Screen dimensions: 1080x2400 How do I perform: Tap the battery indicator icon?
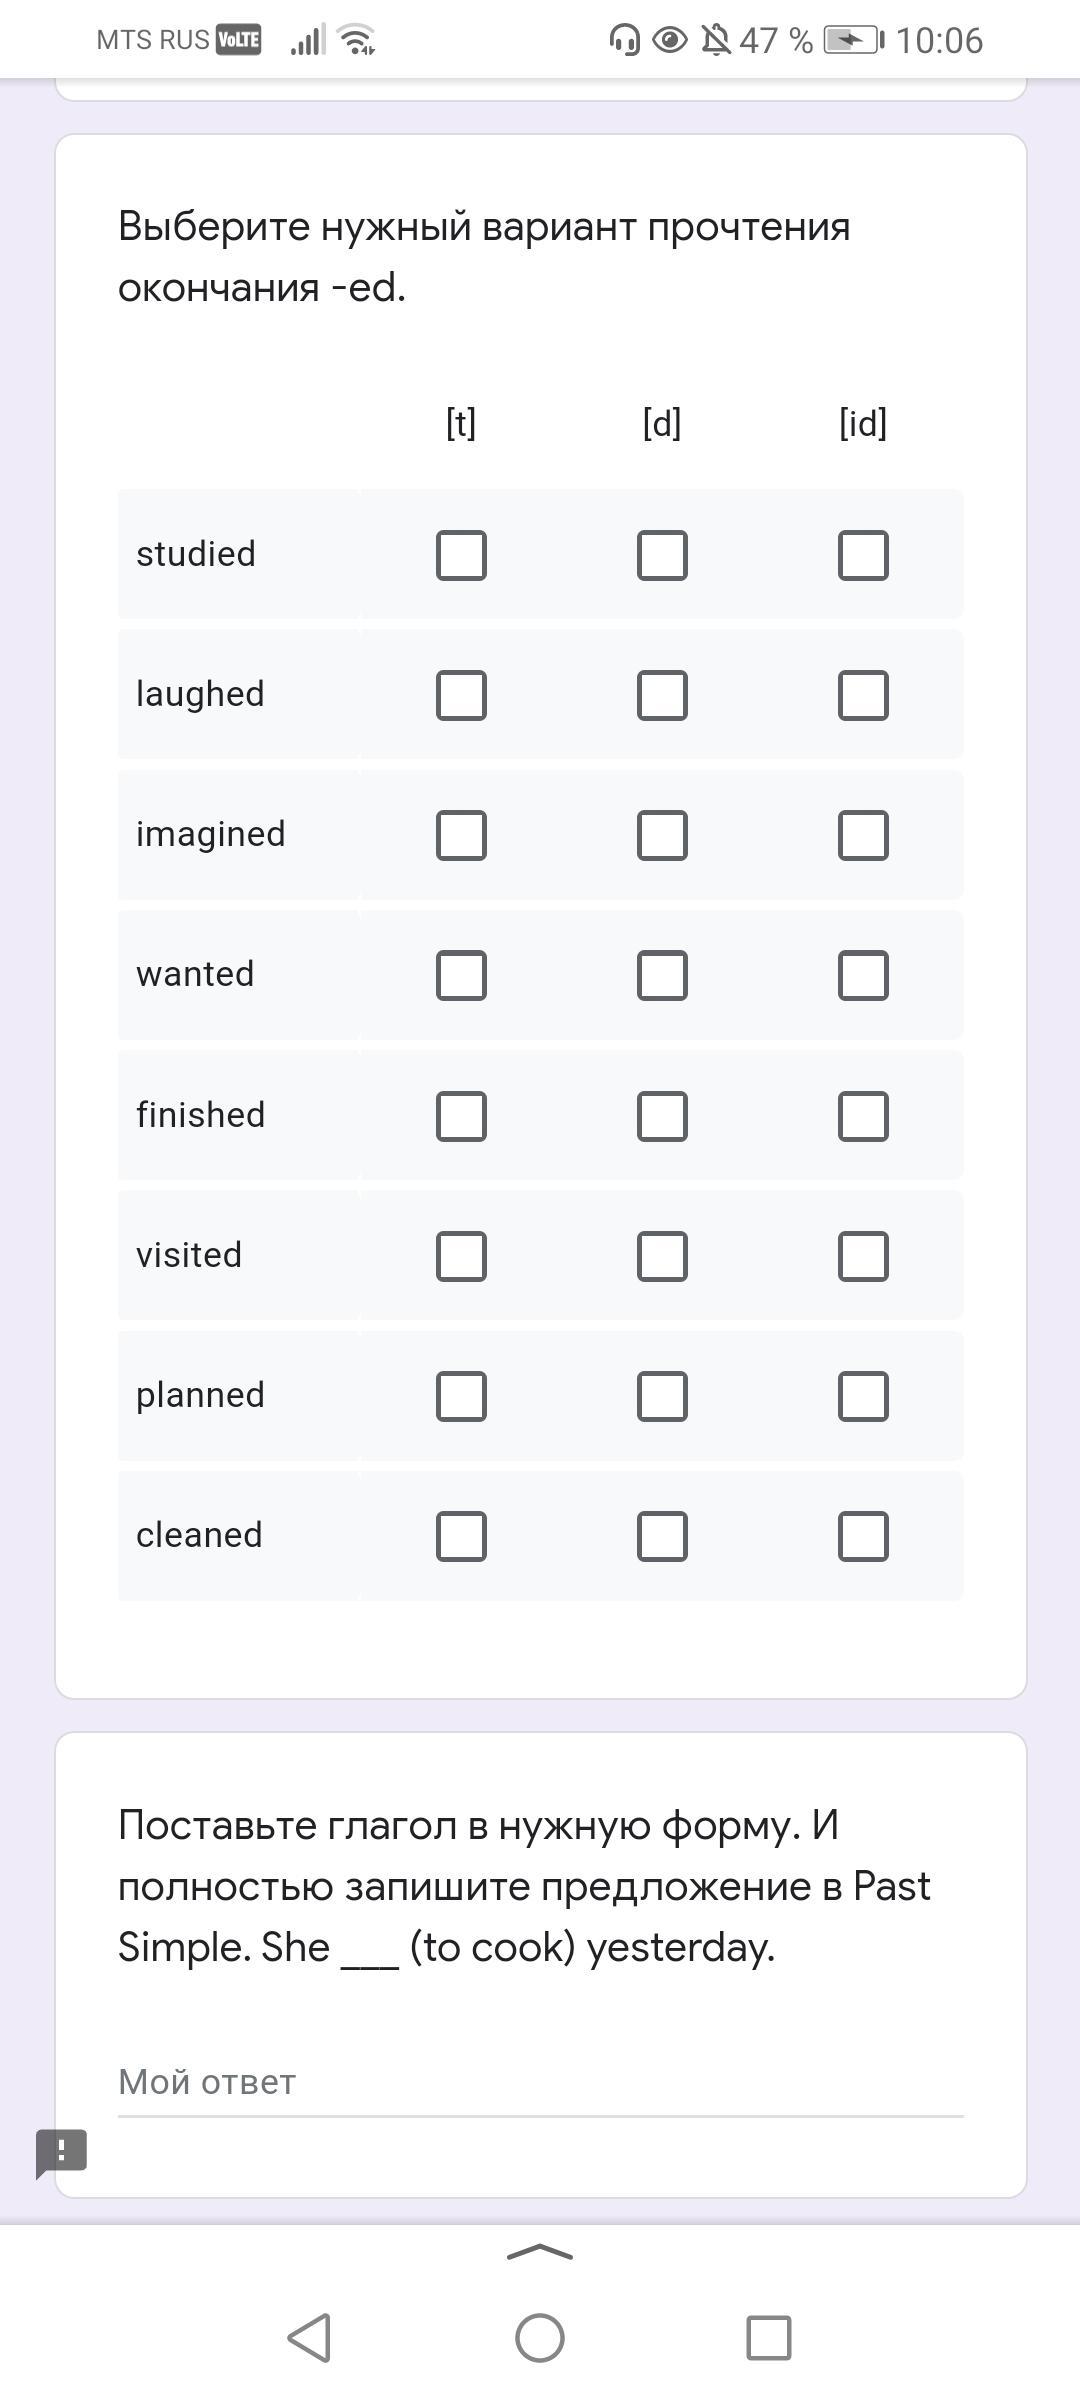click(853, 40)
